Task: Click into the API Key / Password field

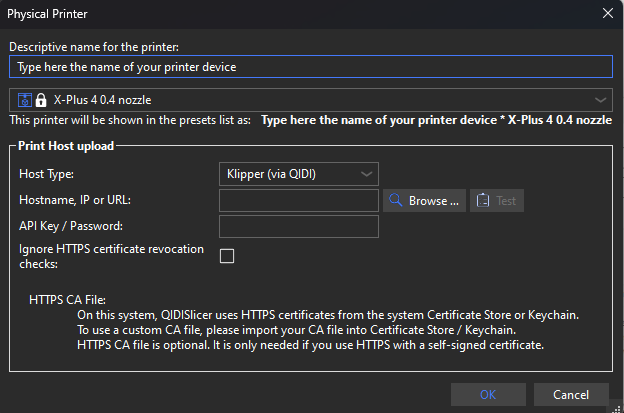Action: 298,227
